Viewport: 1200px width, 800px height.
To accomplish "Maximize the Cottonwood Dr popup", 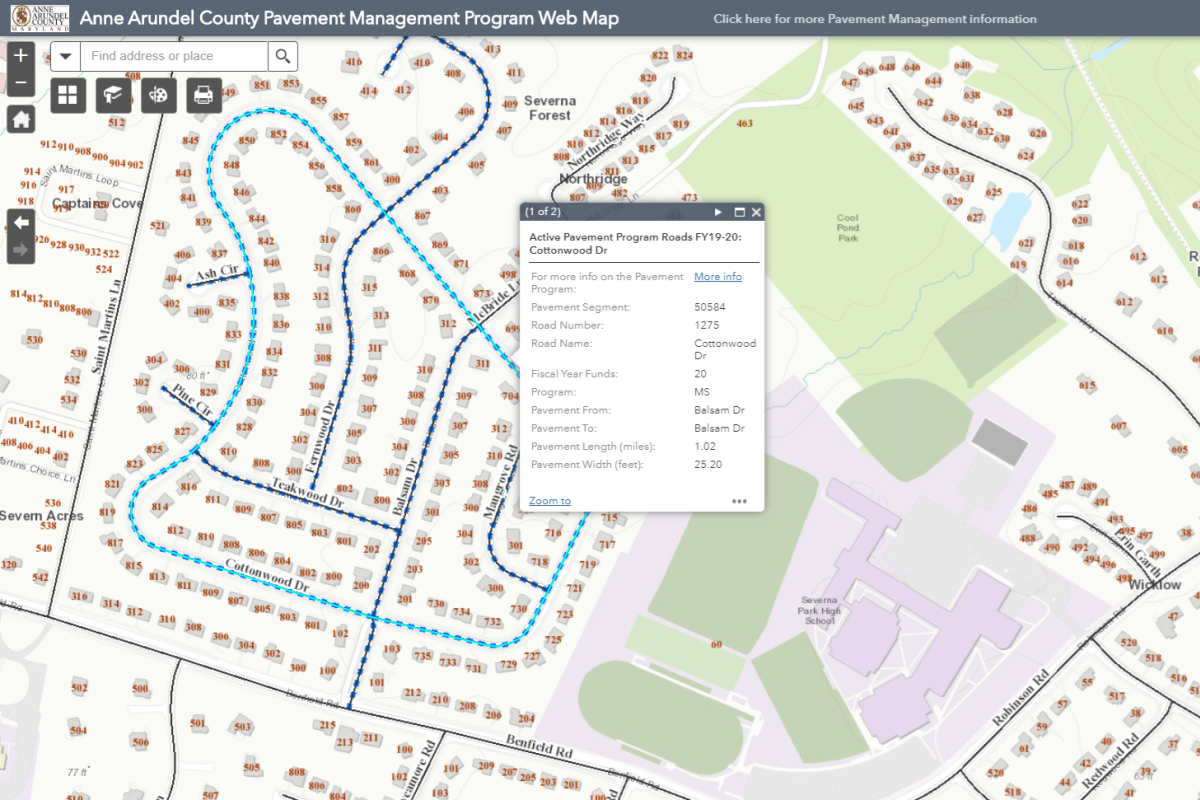I will [x=737, y=212].
